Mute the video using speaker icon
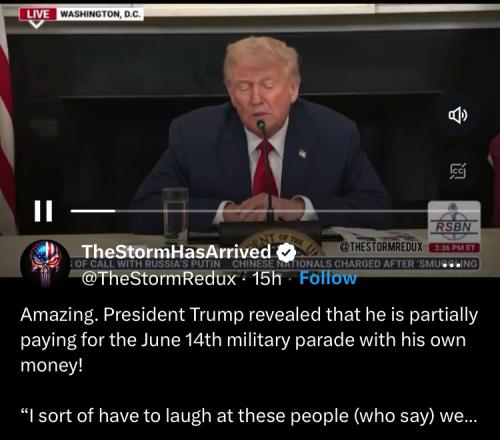The width and height of the screenshot is (500, 440). point(458,115)
